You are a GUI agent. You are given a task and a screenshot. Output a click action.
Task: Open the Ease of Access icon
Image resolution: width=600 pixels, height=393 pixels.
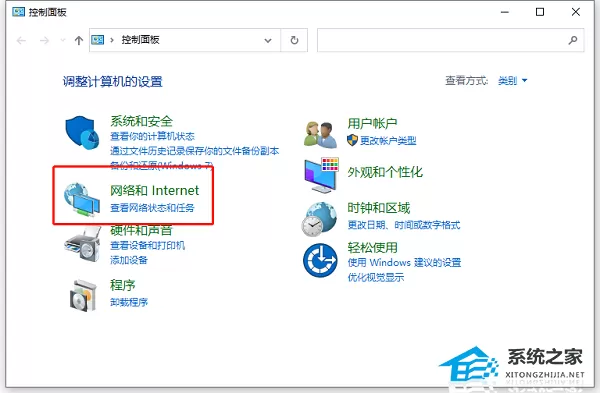(320, 261)
